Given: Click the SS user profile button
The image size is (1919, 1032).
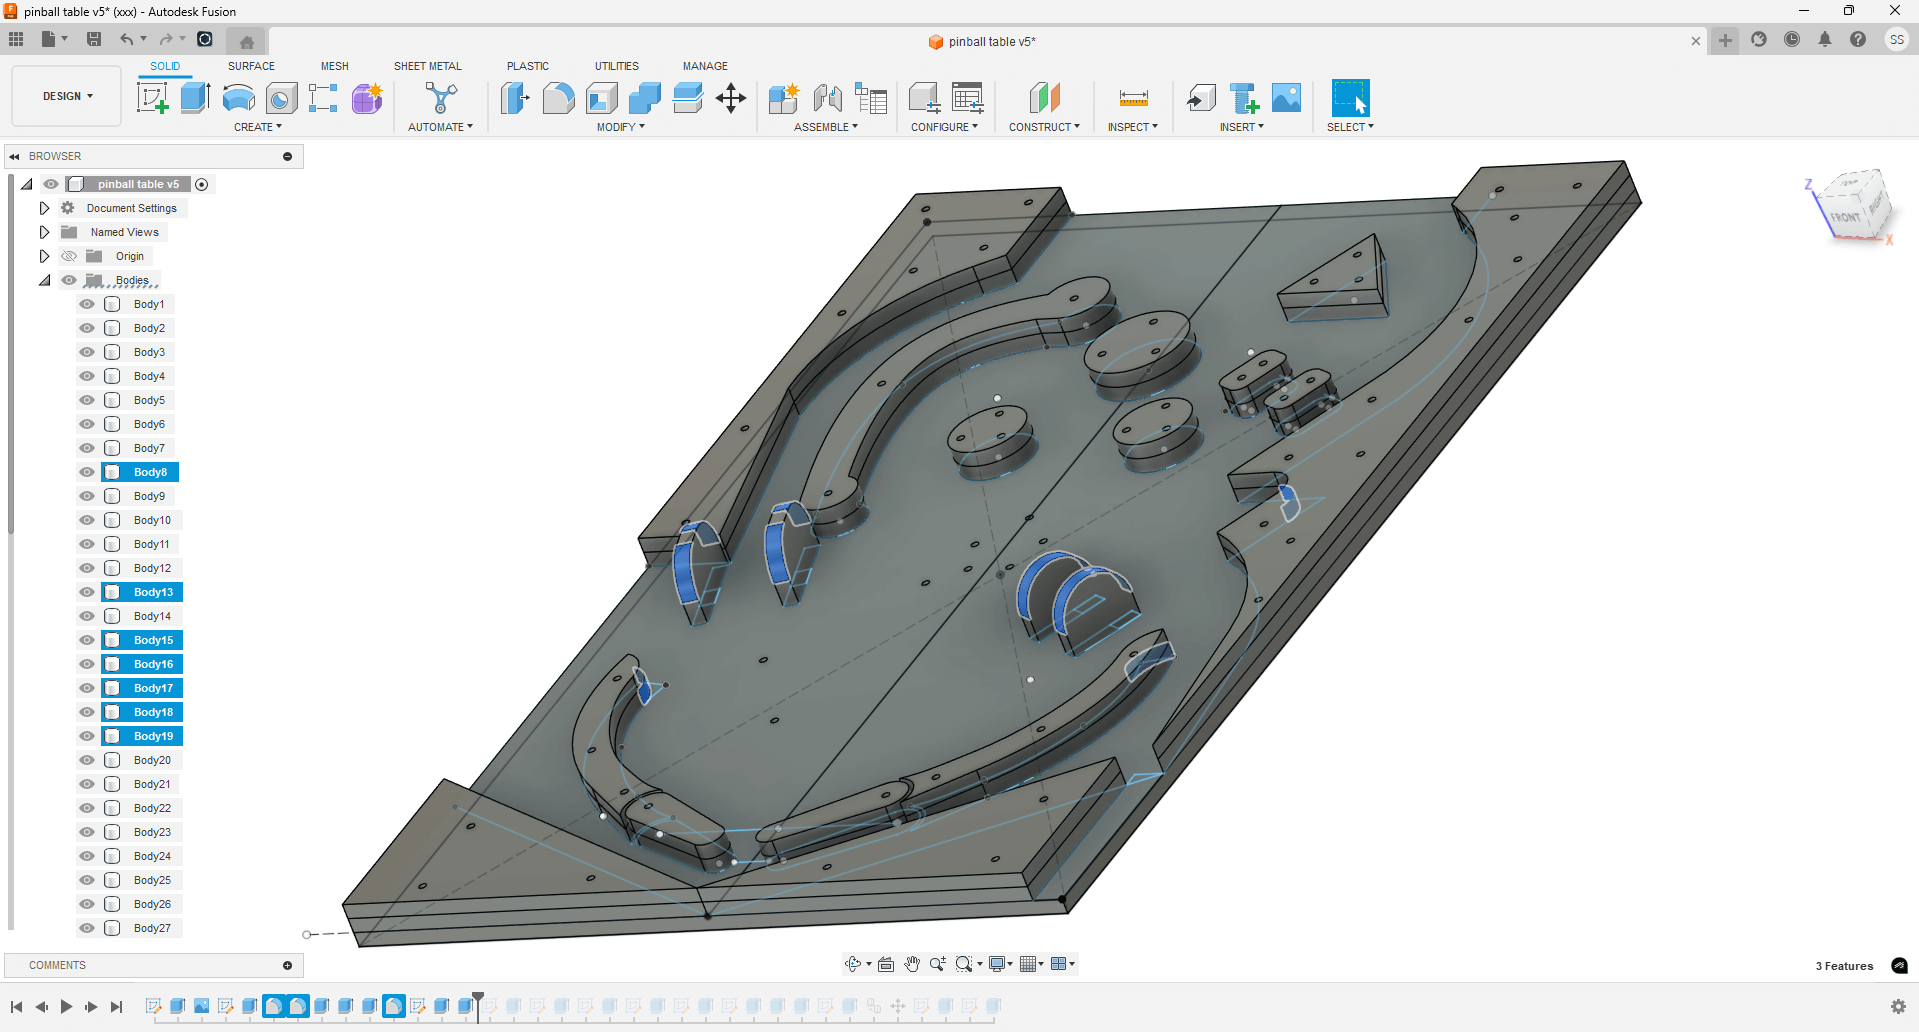Looking at the screenshot, I should click(x=1896, y=39).
